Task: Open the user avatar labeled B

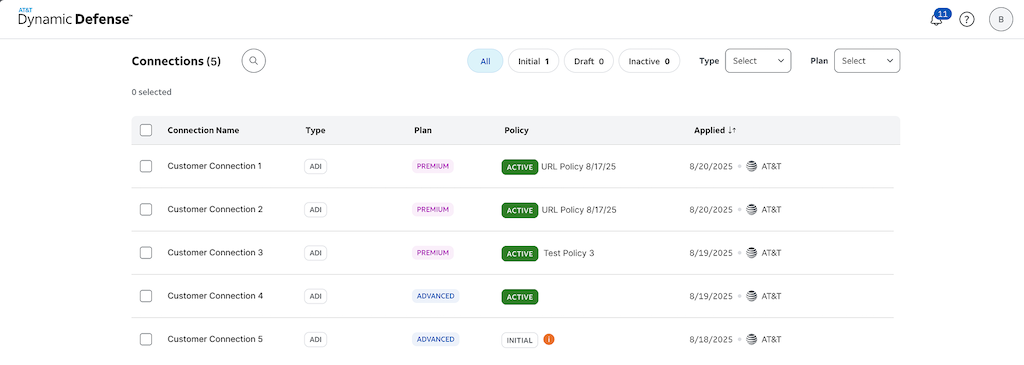Action: pos(1000,20)
